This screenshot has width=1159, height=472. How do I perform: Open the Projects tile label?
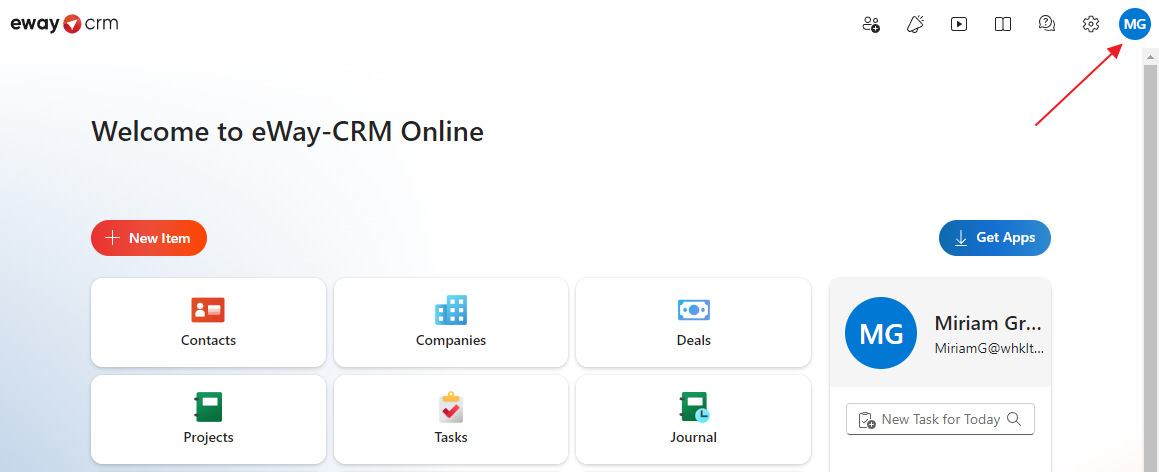pos(208,437)
